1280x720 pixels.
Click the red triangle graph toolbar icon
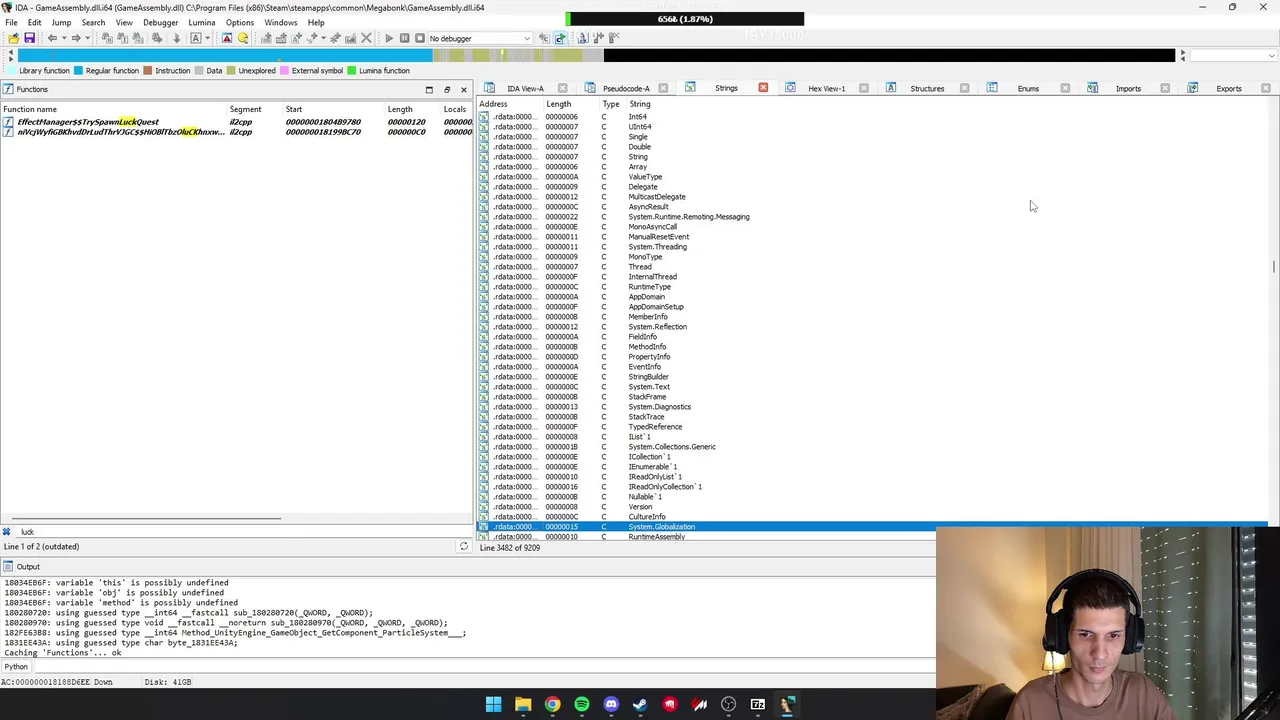227,38
